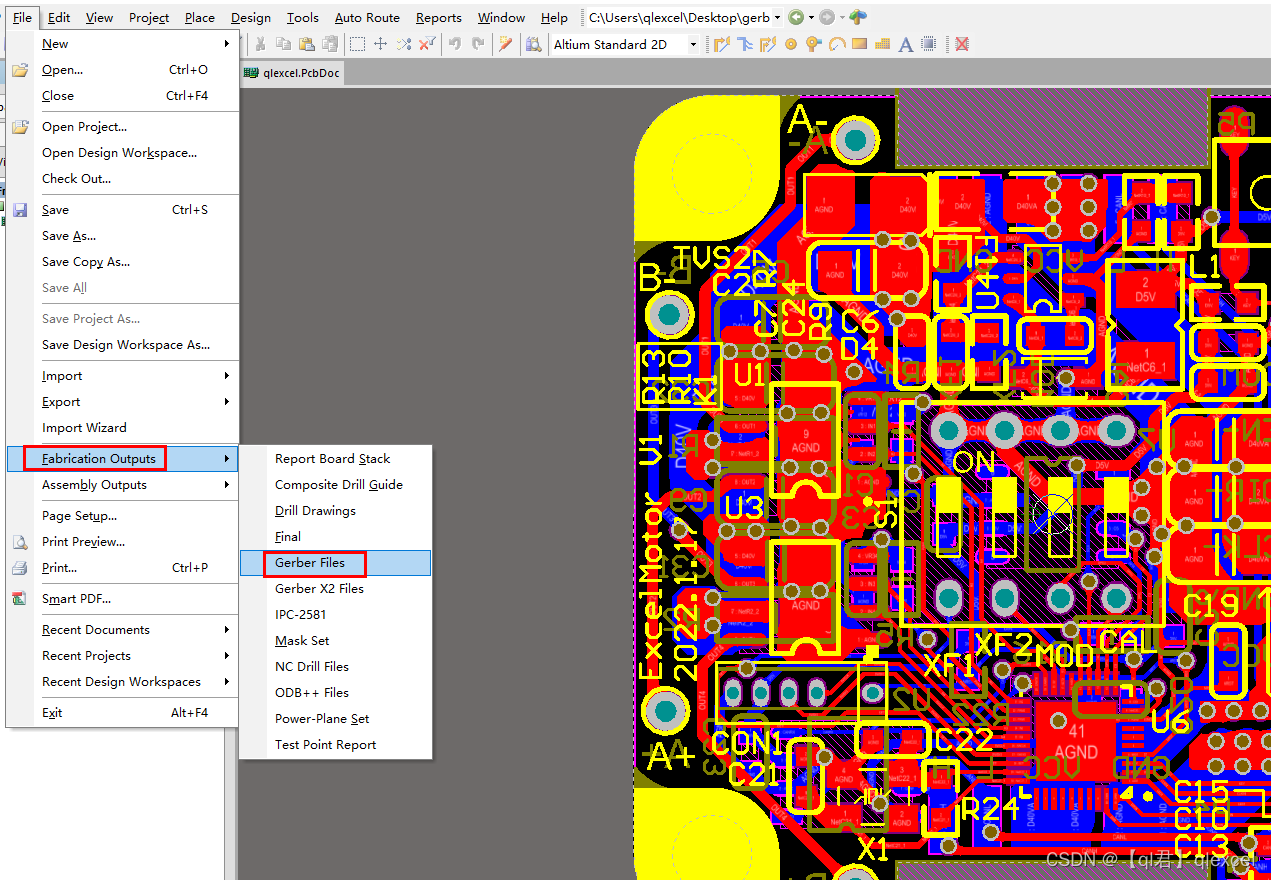The width and height of the screenshot is (1271, 880).
Task: Open the Auto Route menu
Action: point(367,17)
